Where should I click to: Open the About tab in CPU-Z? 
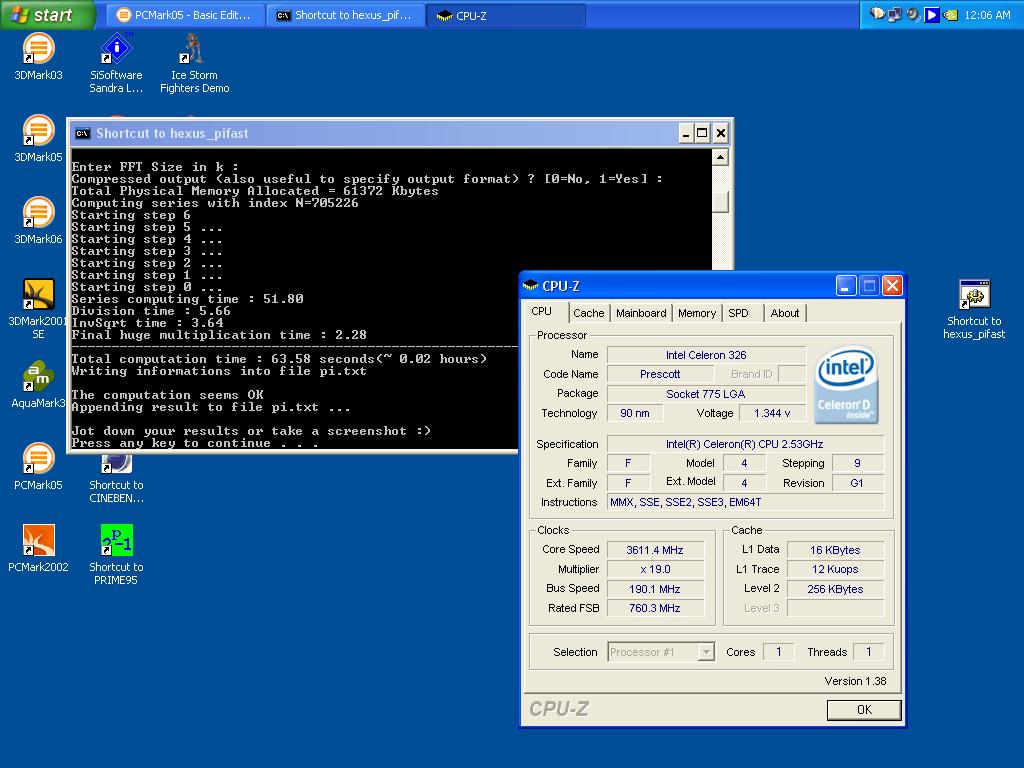click(784, 313)
